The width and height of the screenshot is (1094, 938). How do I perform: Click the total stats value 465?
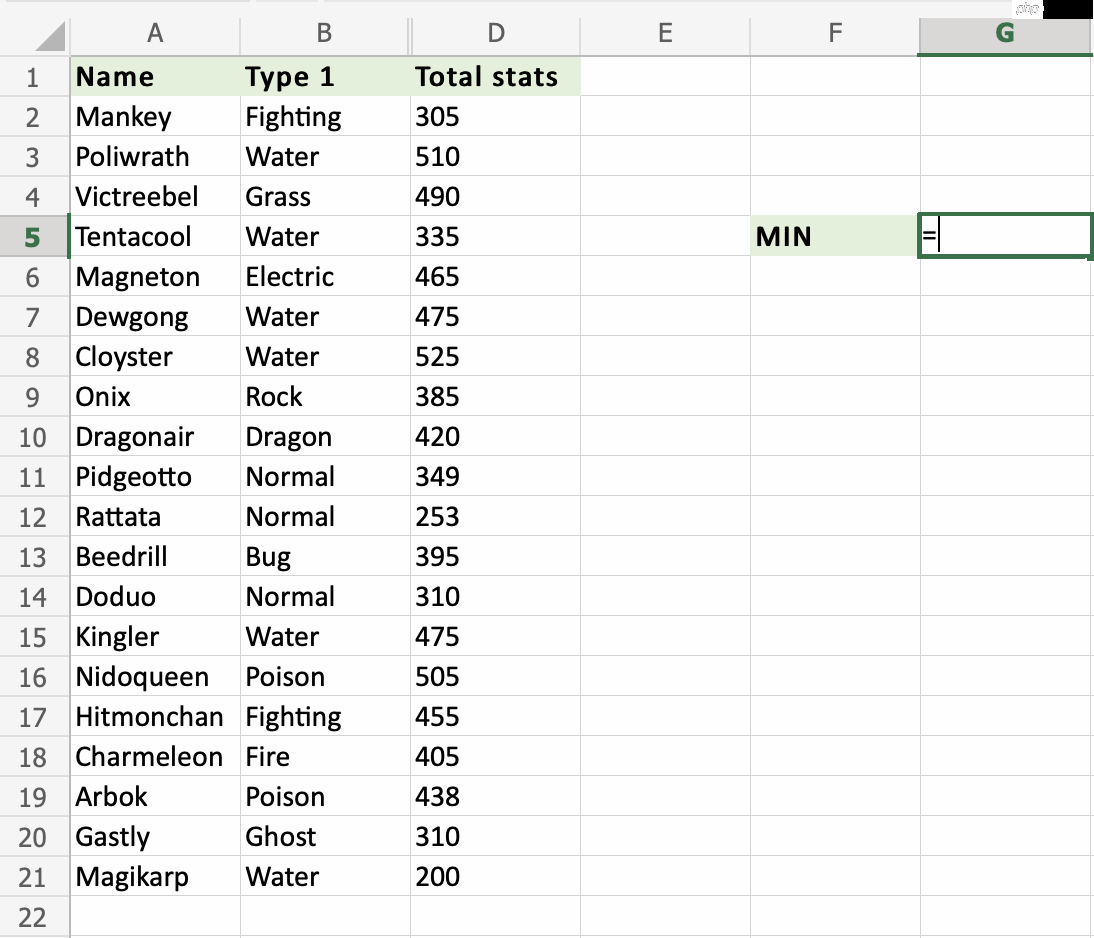coord(495,276)
